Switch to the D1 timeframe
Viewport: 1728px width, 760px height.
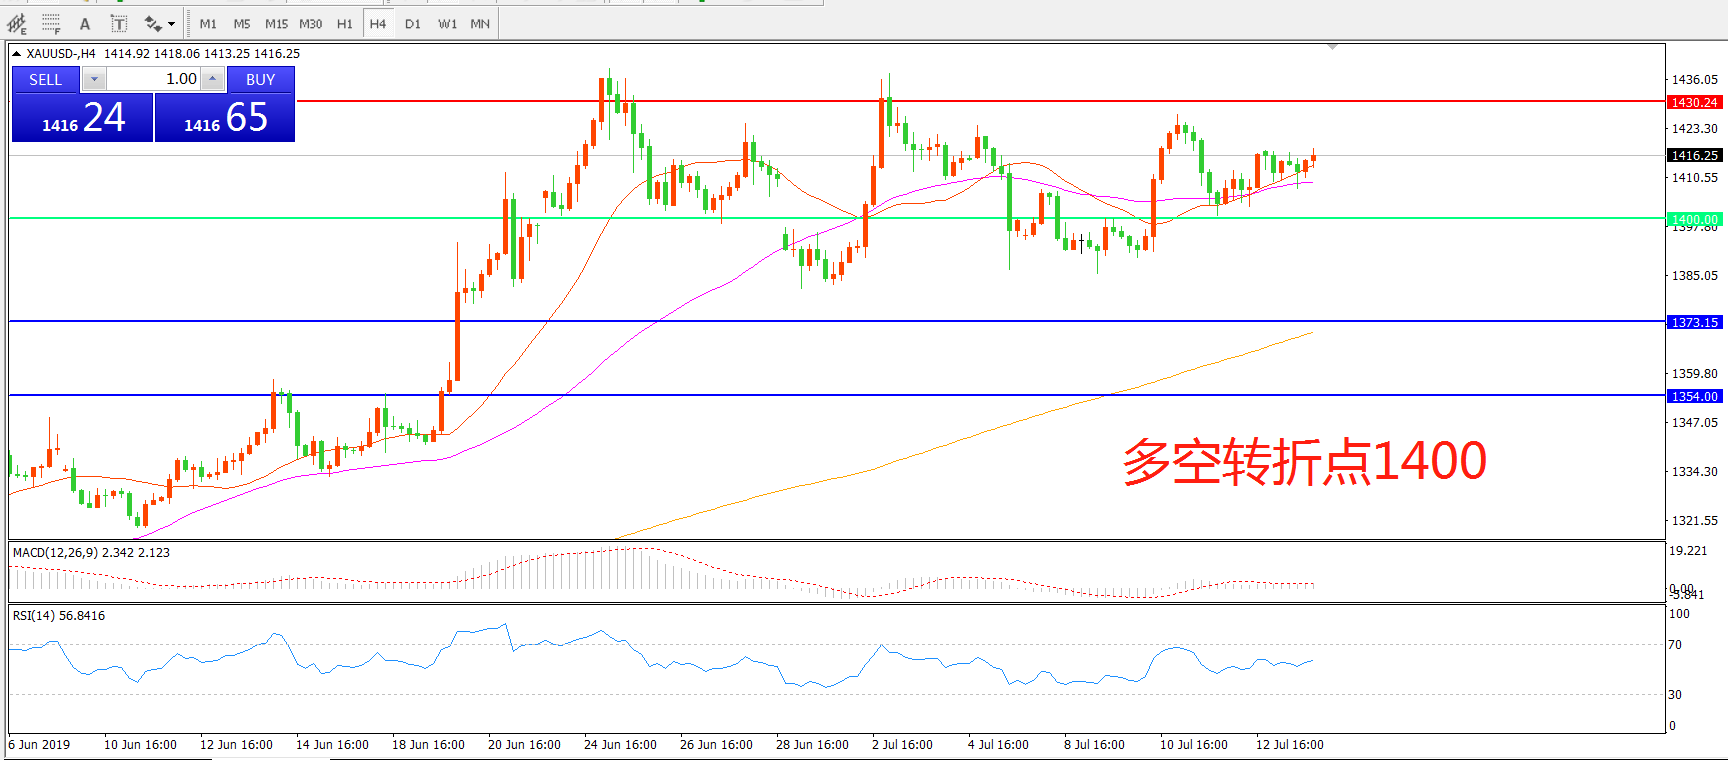point(413,23)
